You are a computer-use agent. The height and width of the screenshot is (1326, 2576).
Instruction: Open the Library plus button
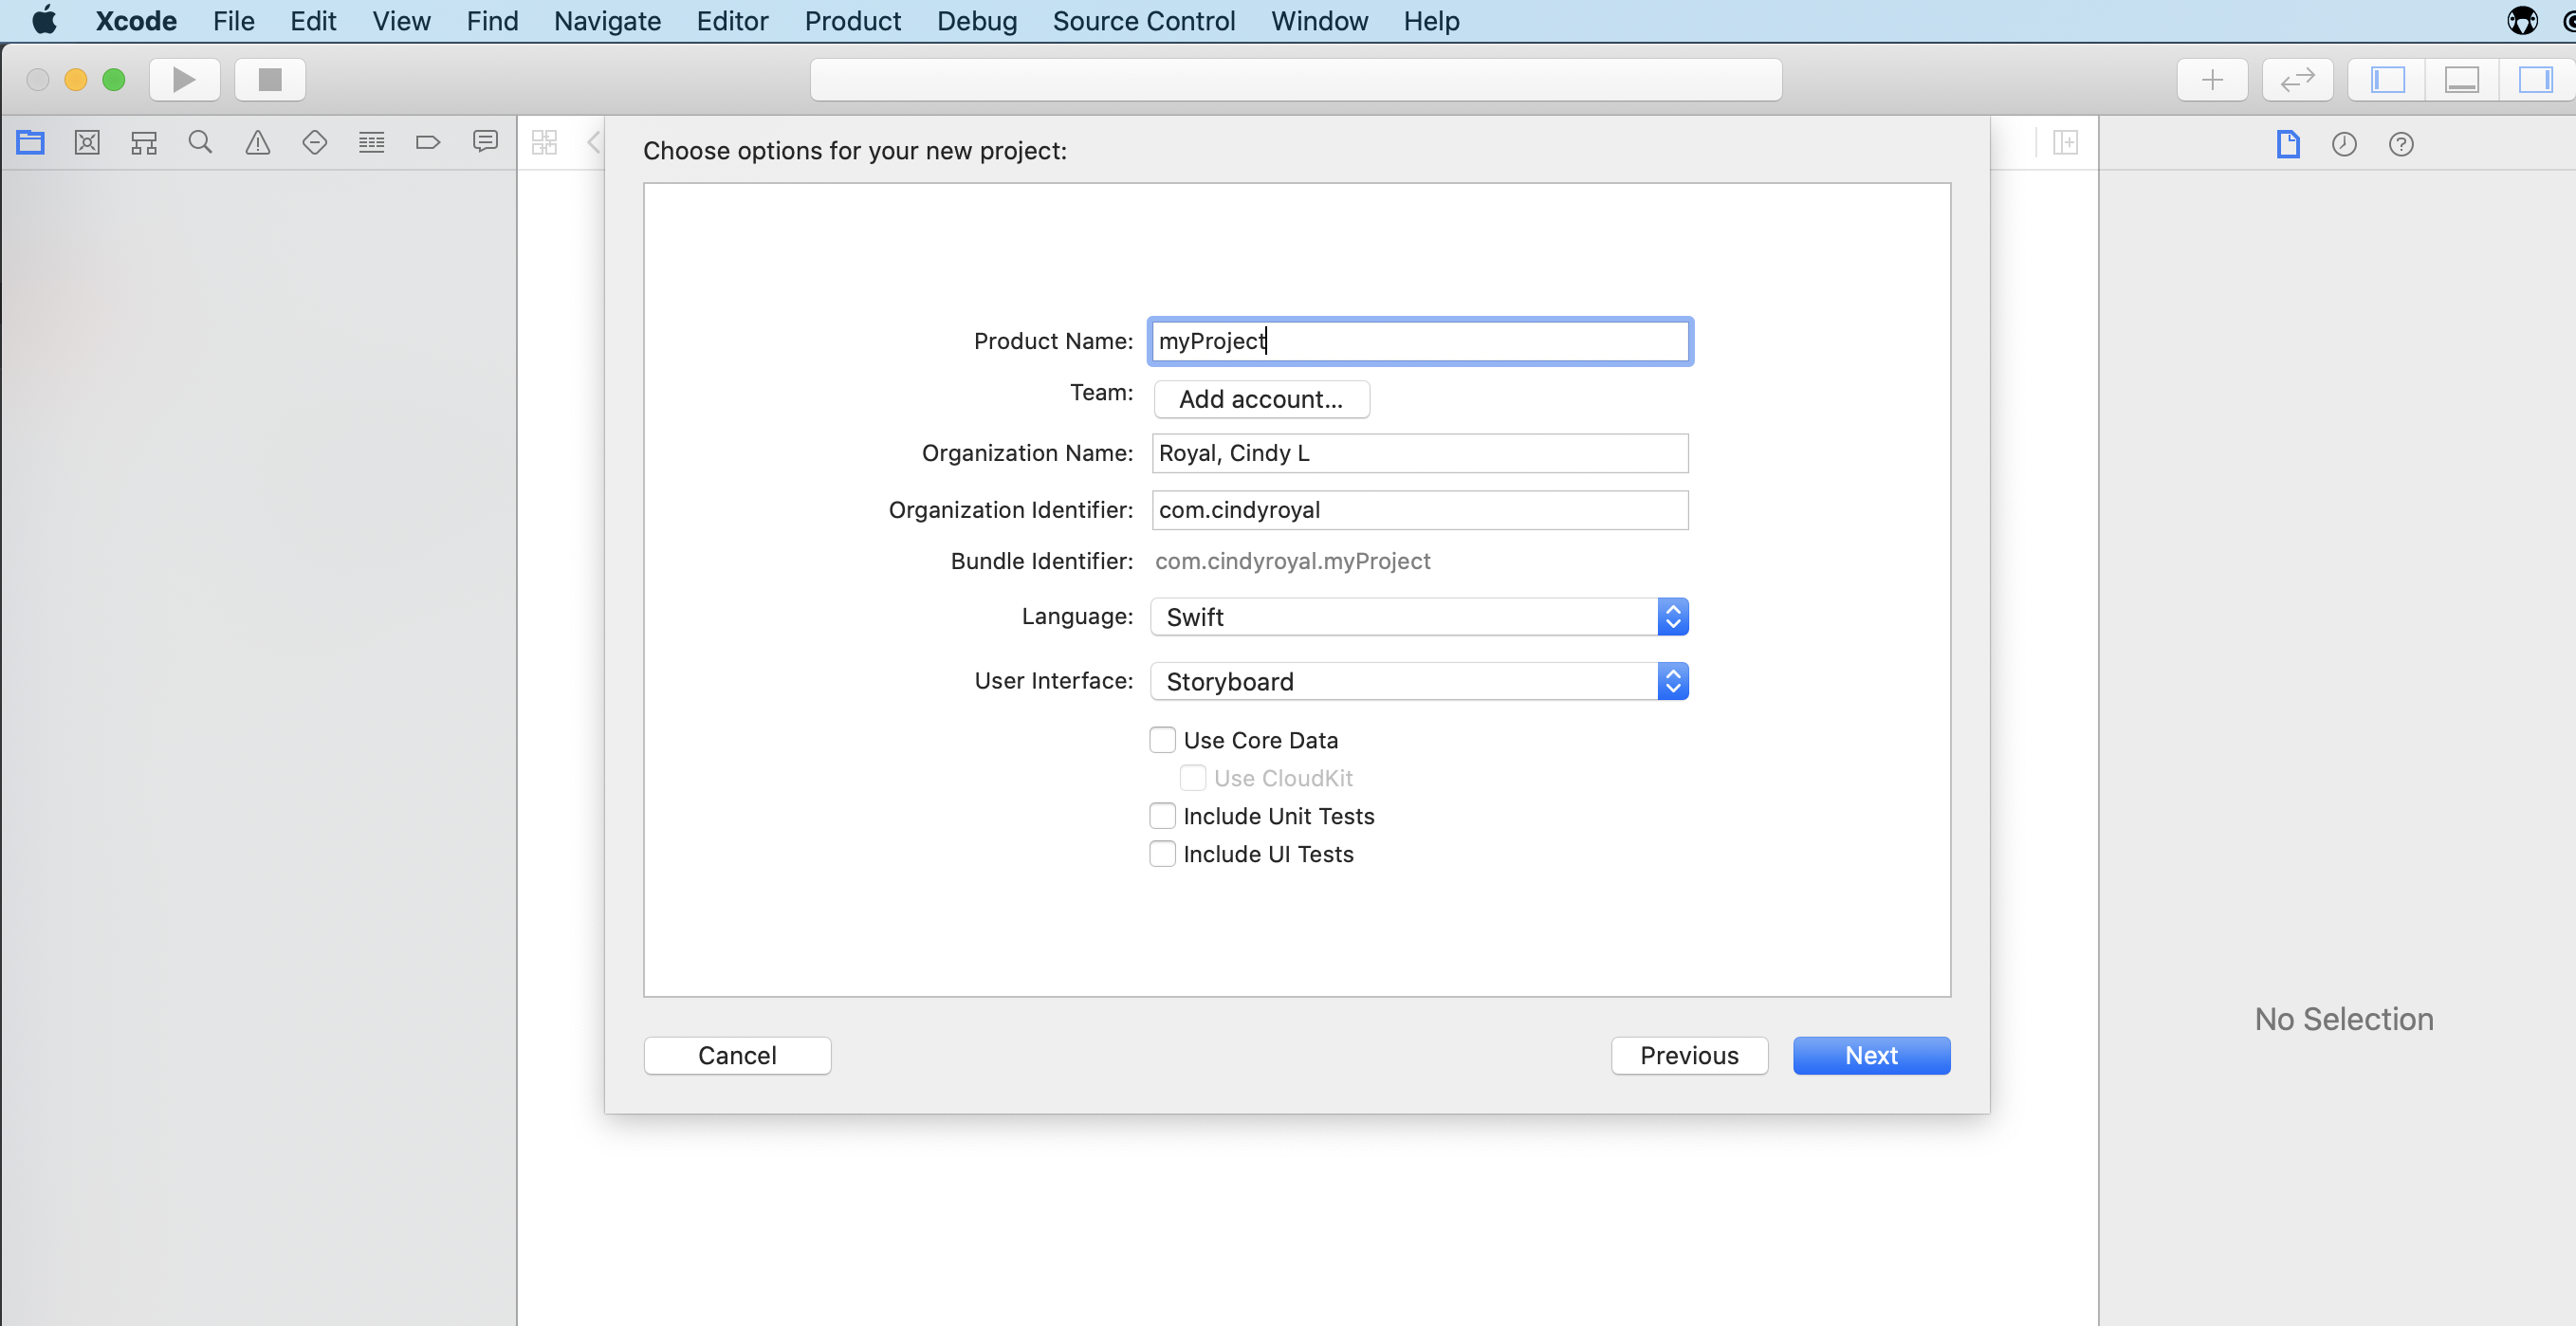2212,79
